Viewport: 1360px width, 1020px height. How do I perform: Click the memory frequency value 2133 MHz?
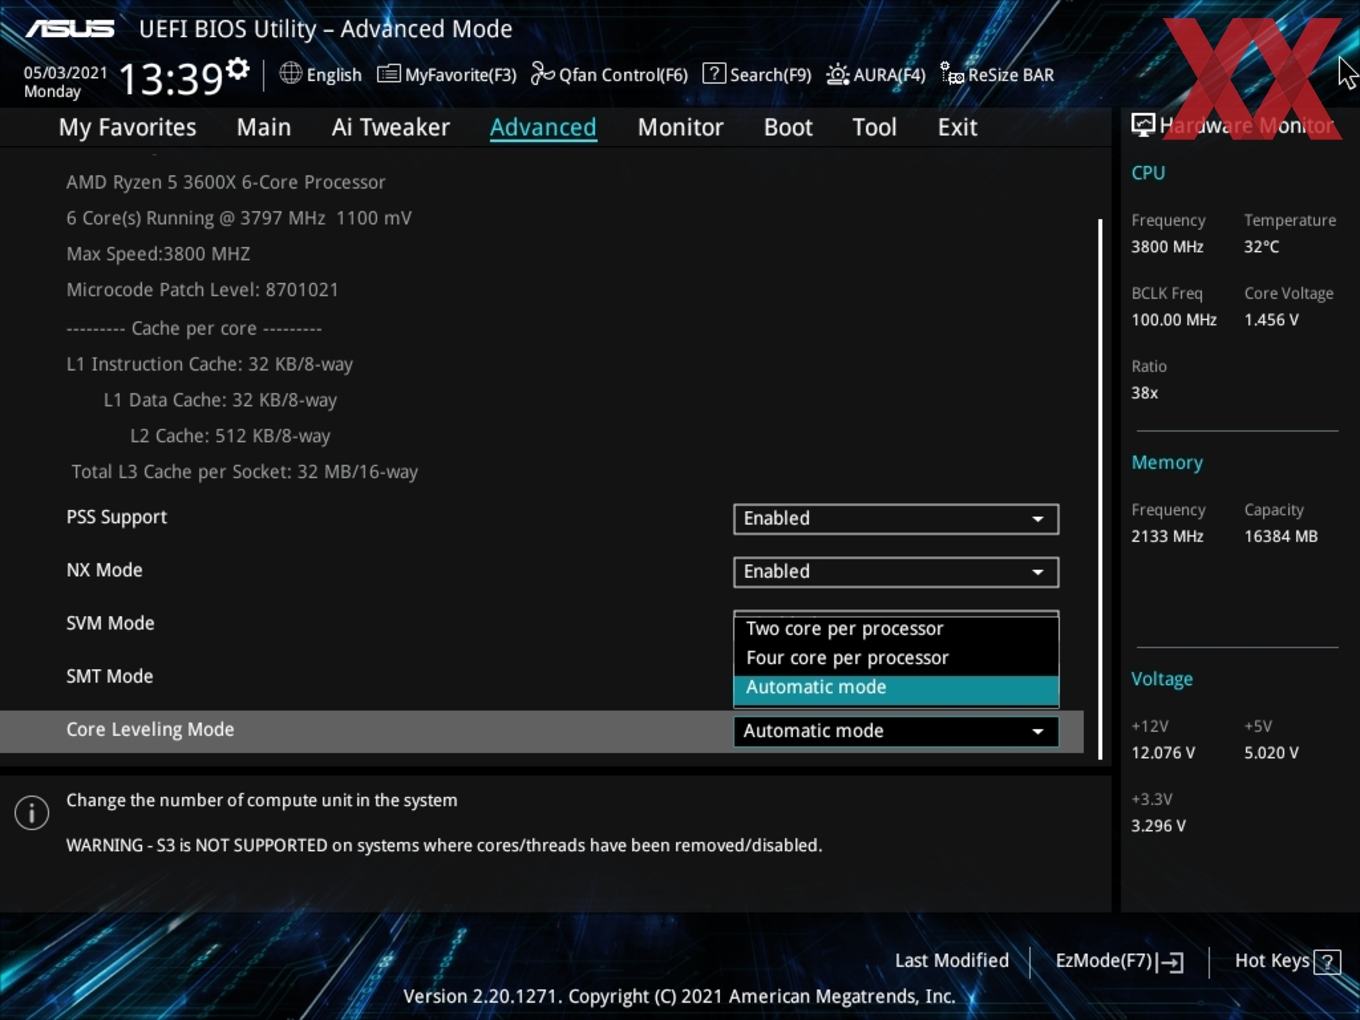[x=1167, y=536]
